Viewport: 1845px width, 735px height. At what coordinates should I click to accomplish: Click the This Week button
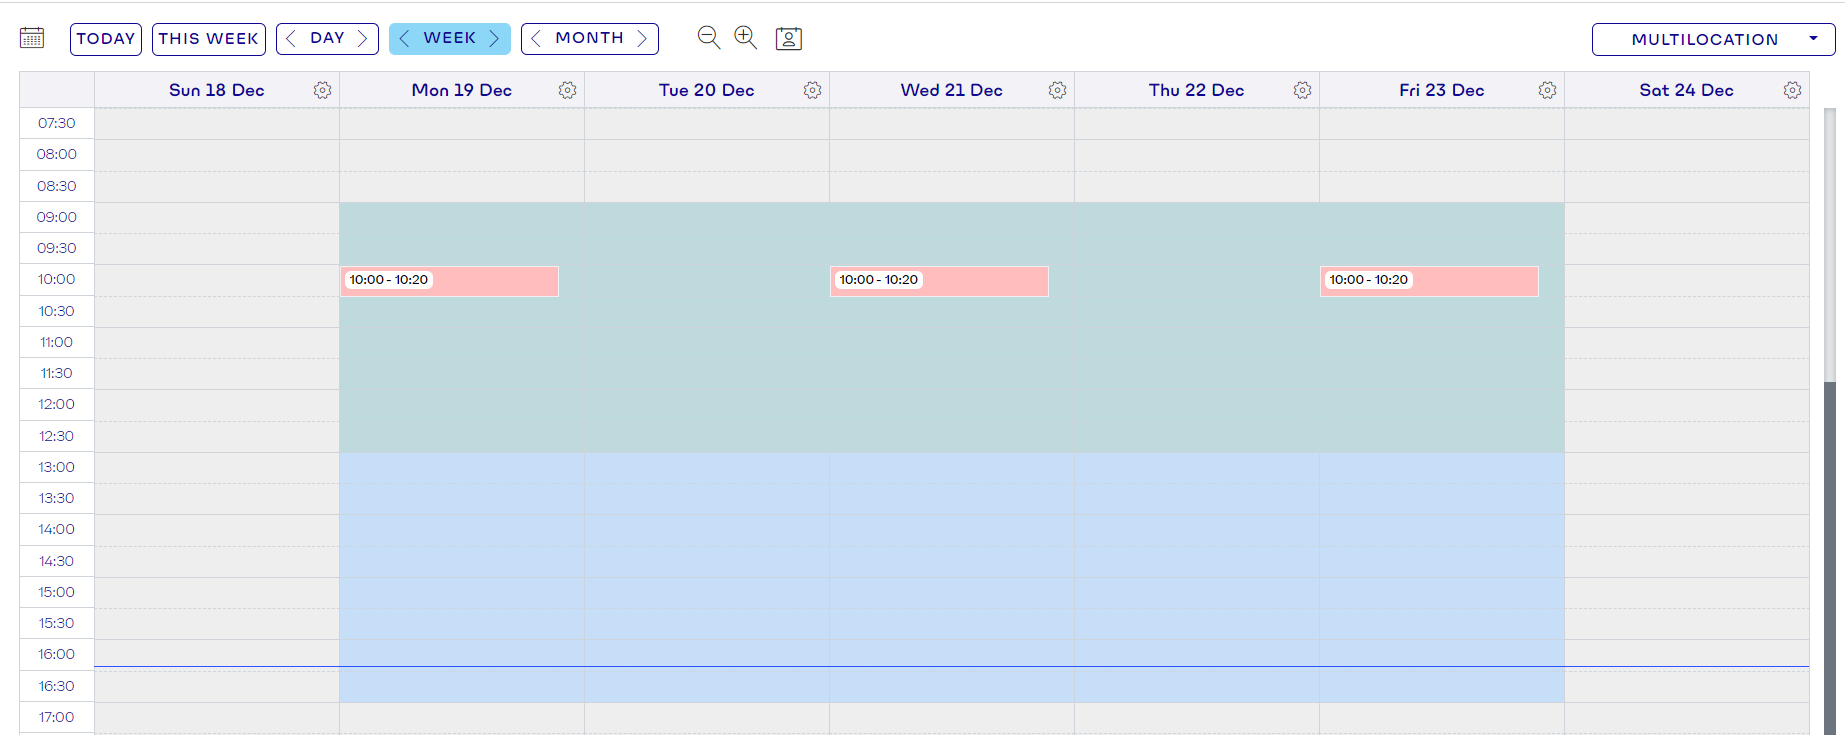[x=208, y=38]
